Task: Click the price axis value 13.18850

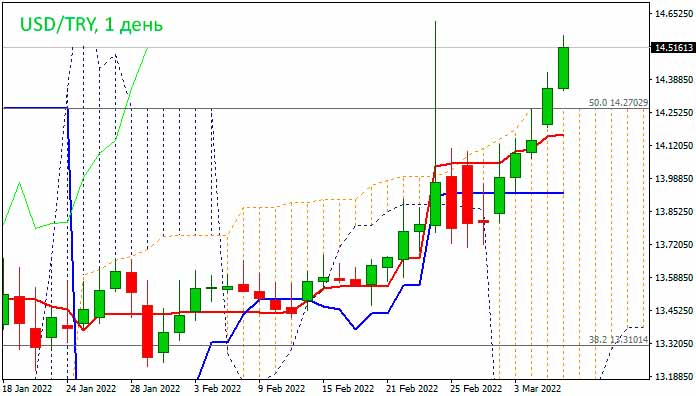Action: [x=674, y=376]
